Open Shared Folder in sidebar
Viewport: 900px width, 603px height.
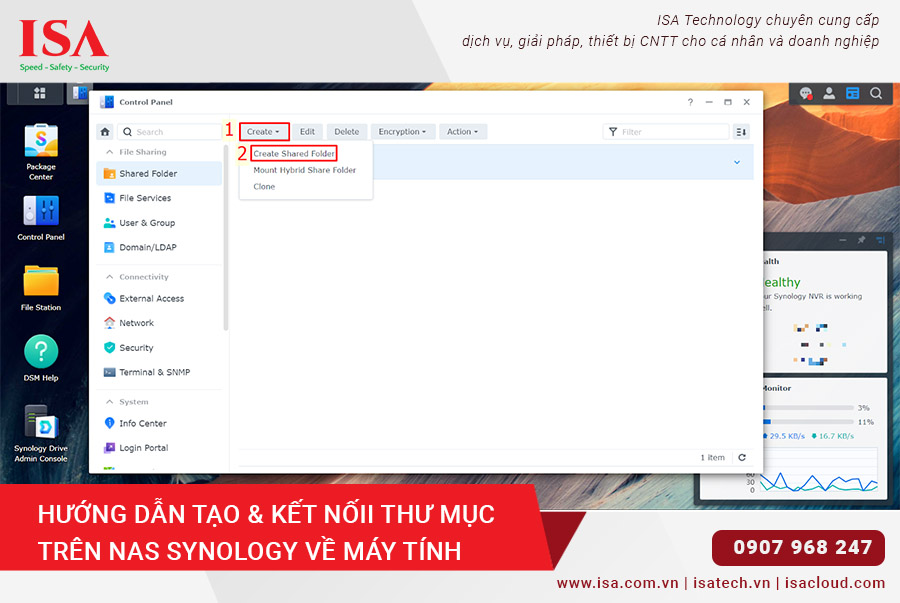point(159,173)
